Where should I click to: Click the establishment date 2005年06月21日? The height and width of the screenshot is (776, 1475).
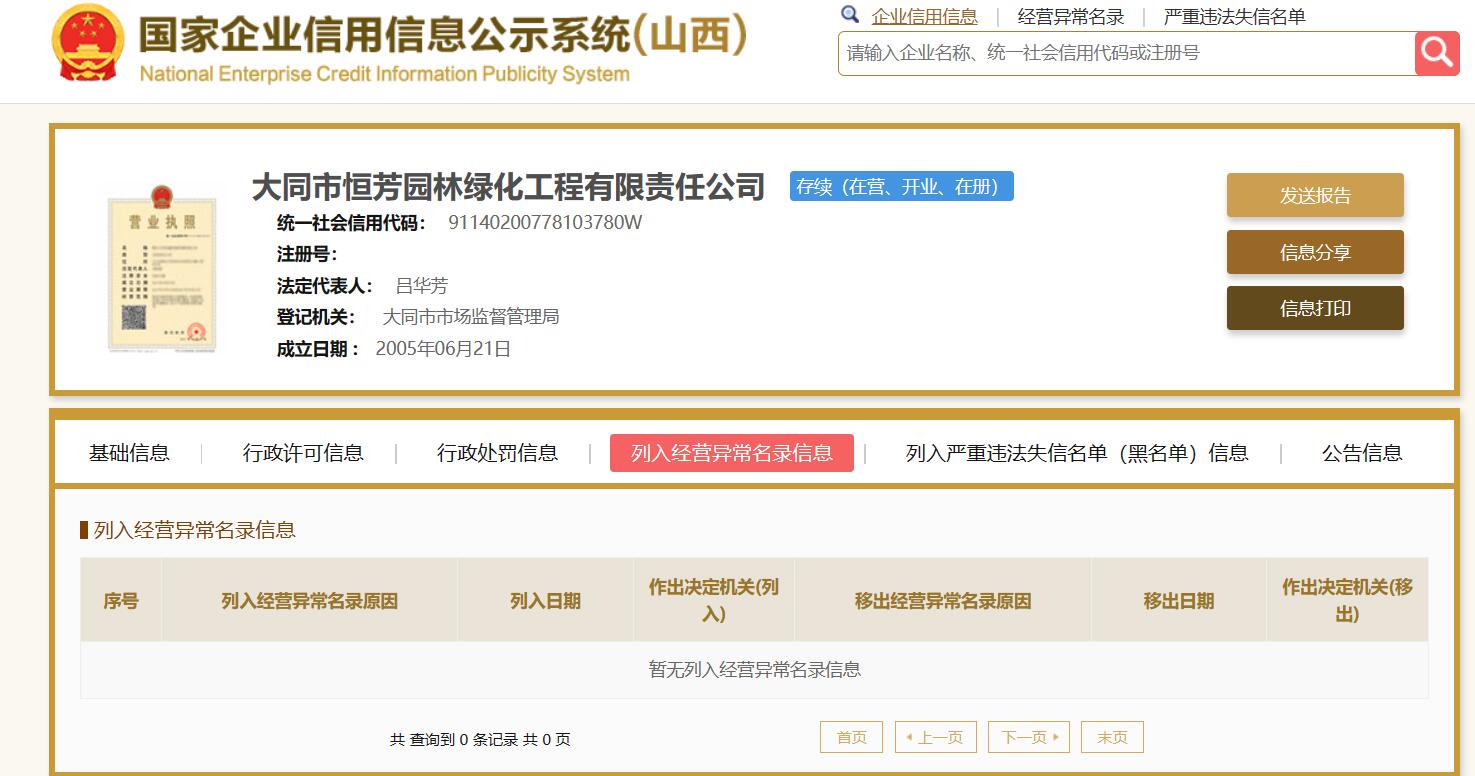tap(443, 349)
